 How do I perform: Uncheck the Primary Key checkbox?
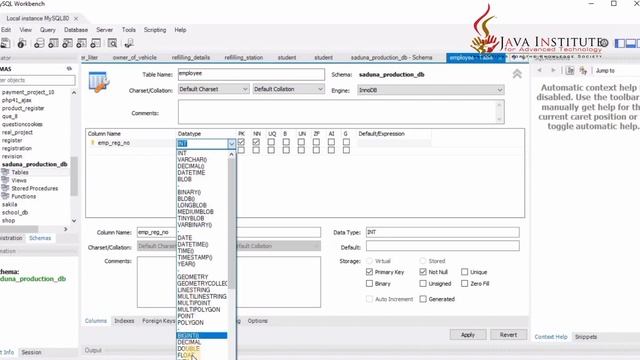[369, 272]
